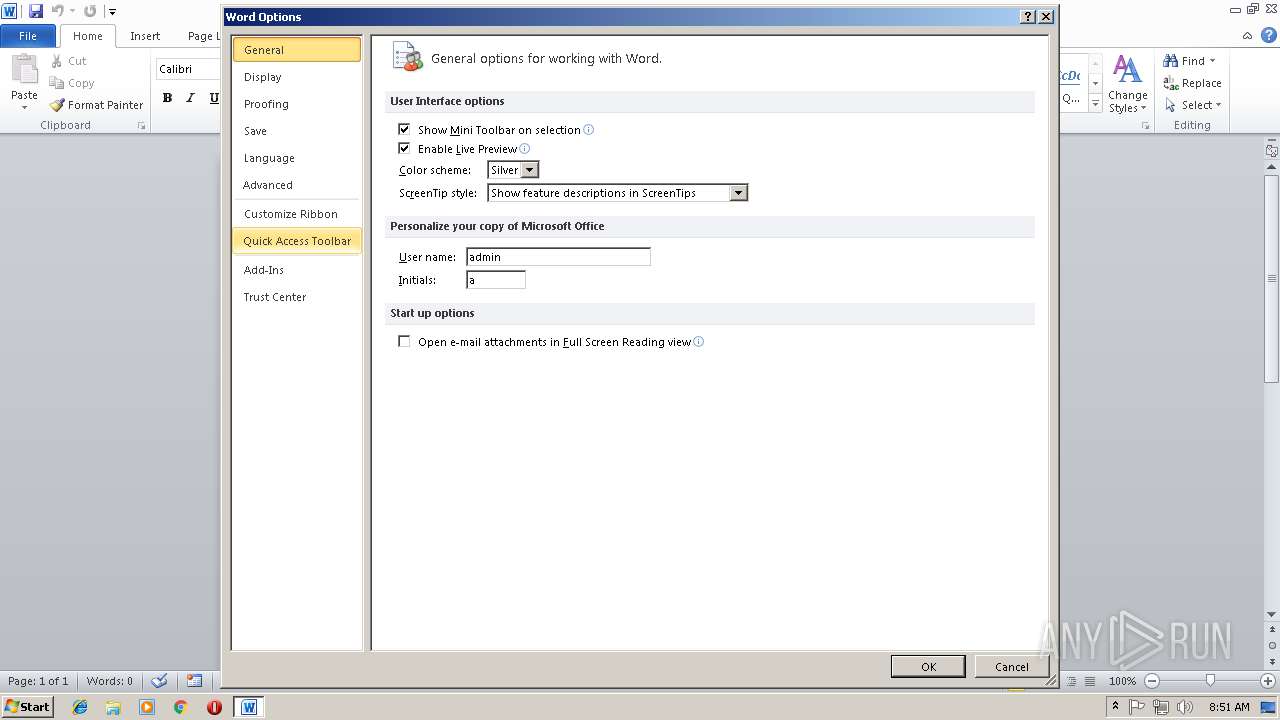The image size is (1280, 720).
Task: Click the volume speaker tray icon
Action: click(1184, 707)
